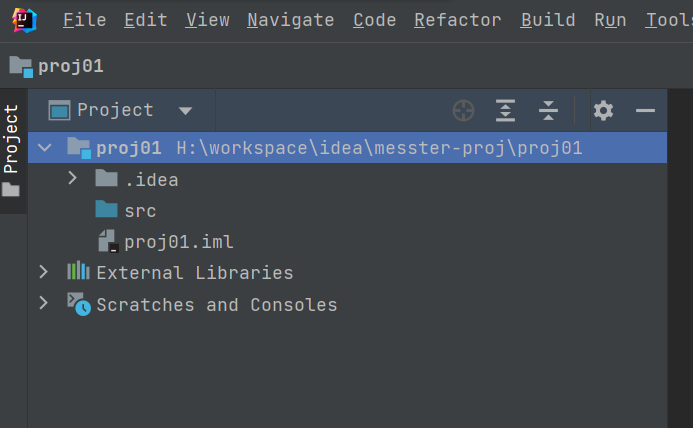Viewport: 693px width, 428px height.
Task: Open the File menu
Action: [84, 20]
